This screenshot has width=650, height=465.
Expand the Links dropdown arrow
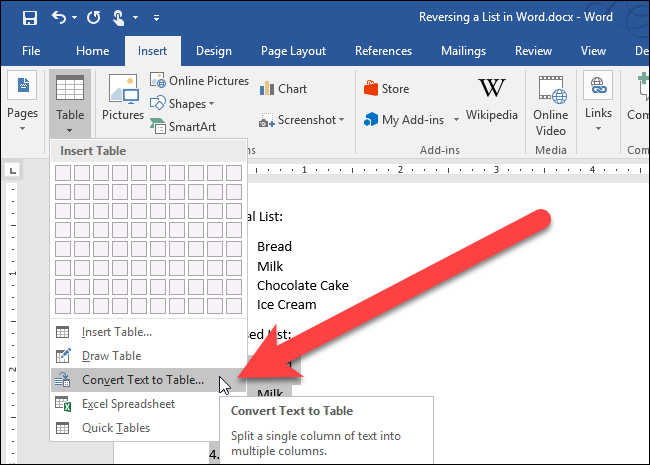tap(598, 129)
